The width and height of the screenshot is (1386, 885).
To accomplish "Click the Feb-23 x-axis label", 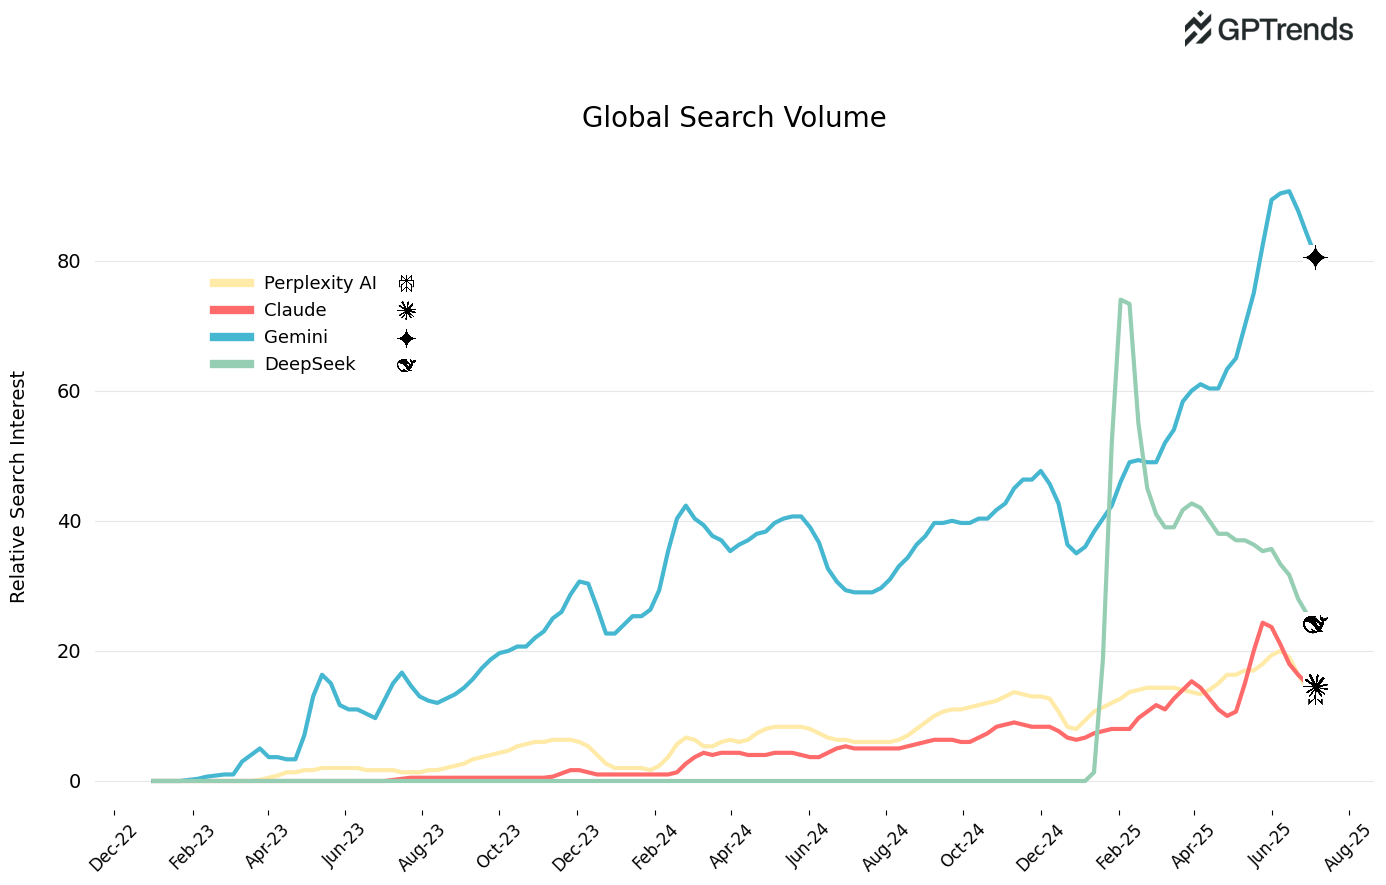I will pyautogui.click(x=190, y=847).
